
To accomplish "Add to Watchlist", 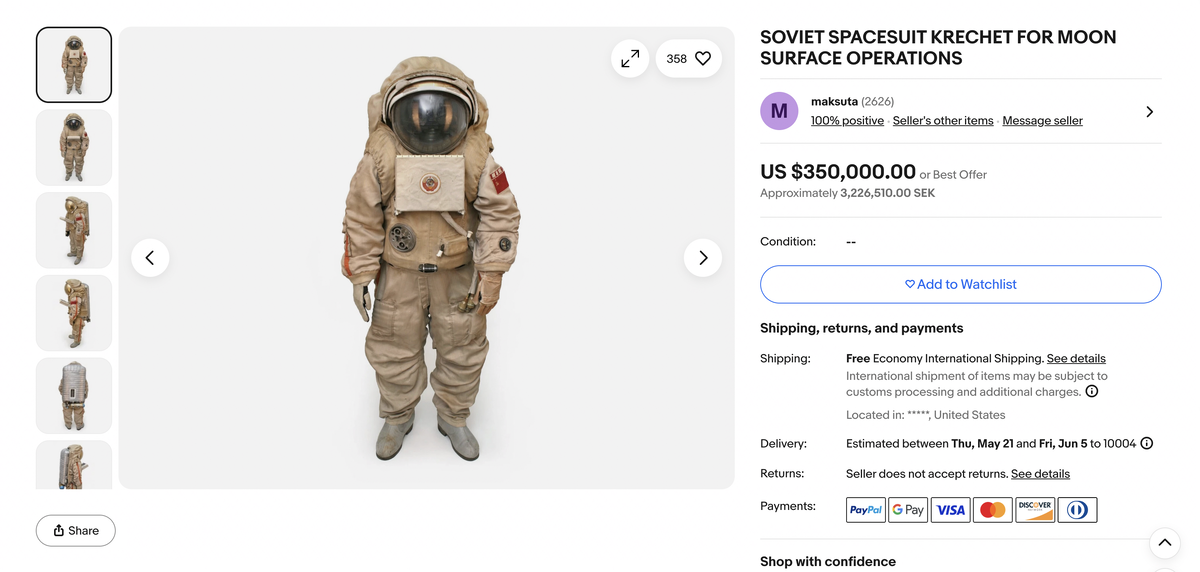I will 960,284.
